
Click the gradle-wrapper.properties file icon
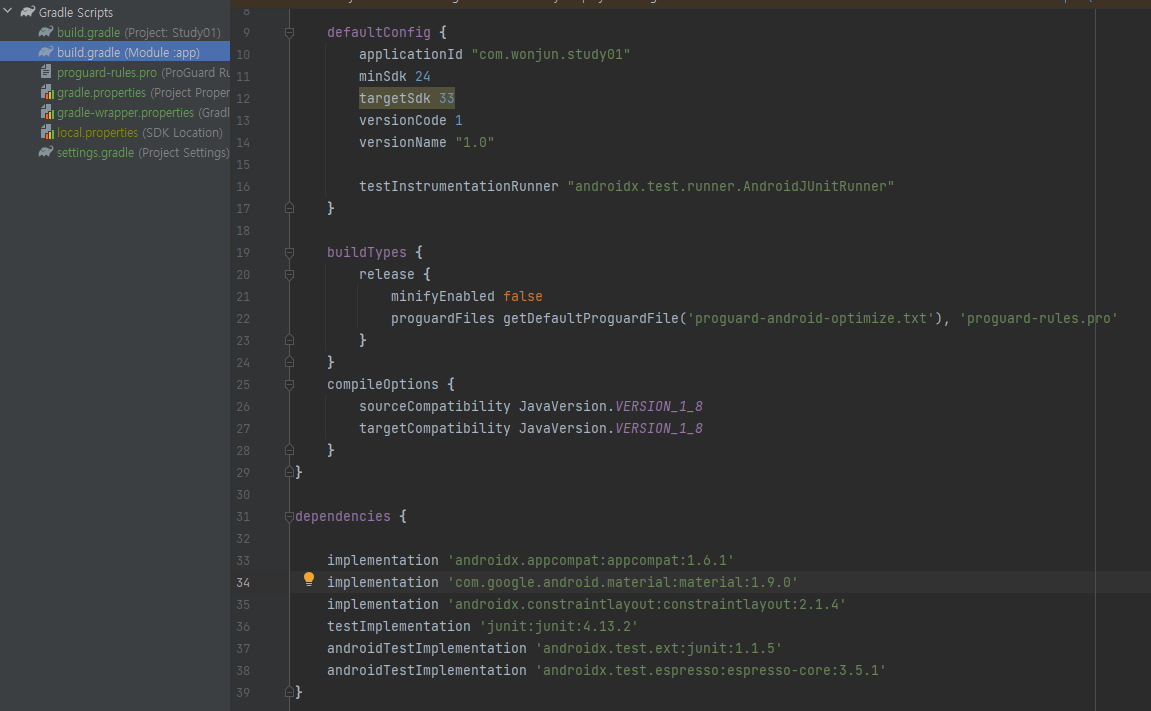click(x=47, y=112)
